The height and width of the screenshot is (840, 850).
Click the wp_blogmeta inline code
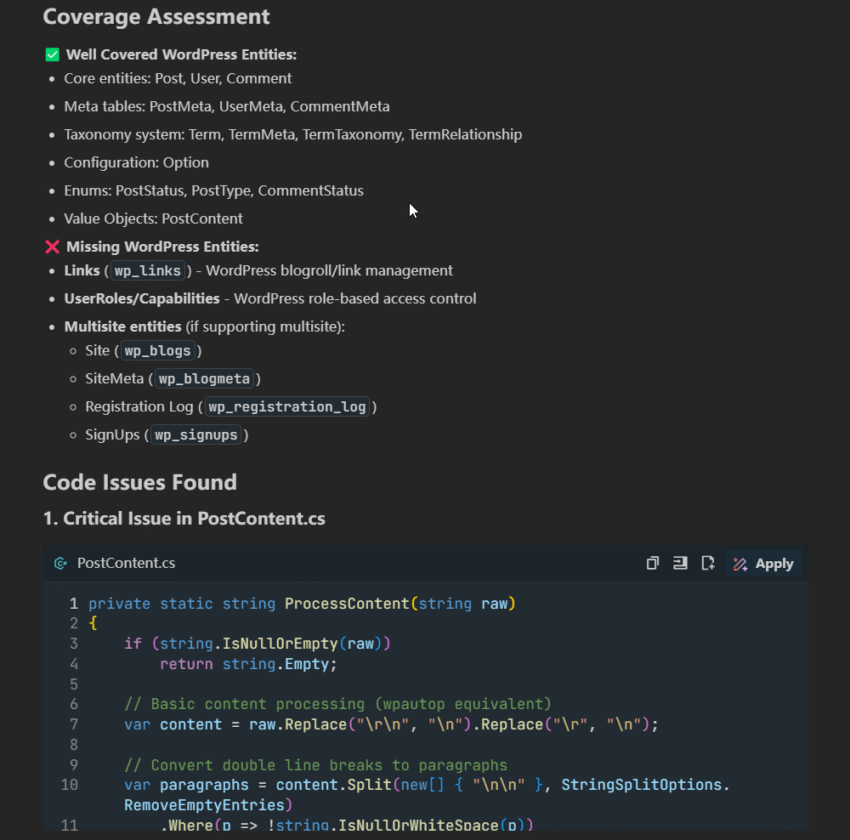click(204, 379)
